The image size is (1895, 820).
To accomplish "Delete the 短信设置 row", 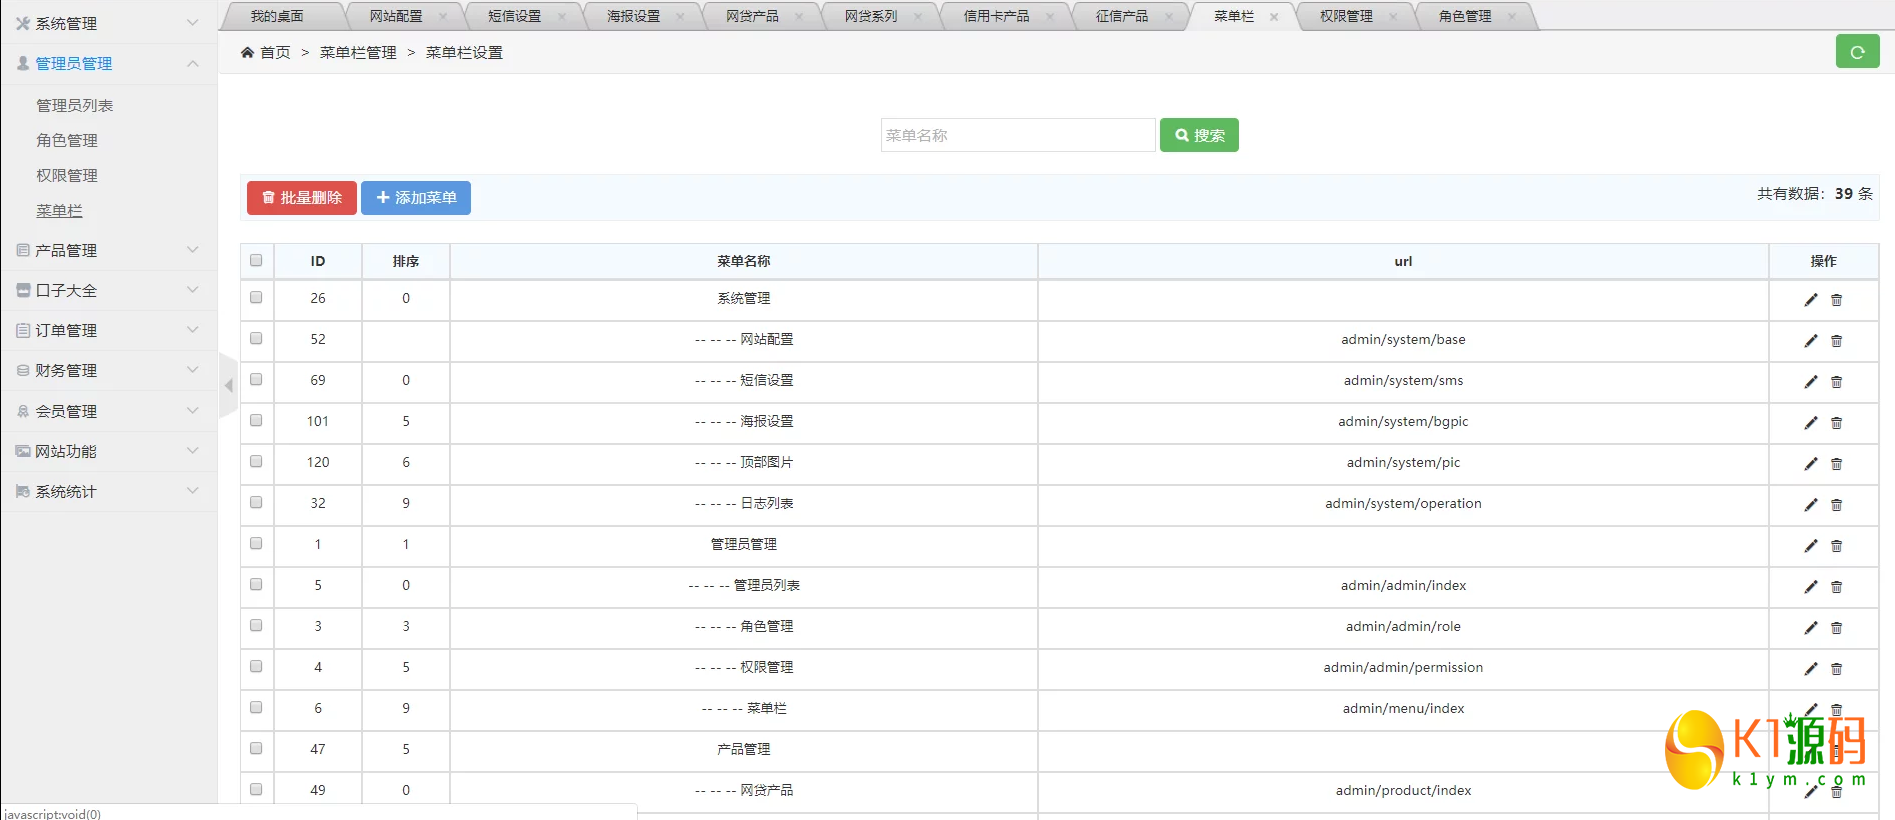I will 1836,382.
